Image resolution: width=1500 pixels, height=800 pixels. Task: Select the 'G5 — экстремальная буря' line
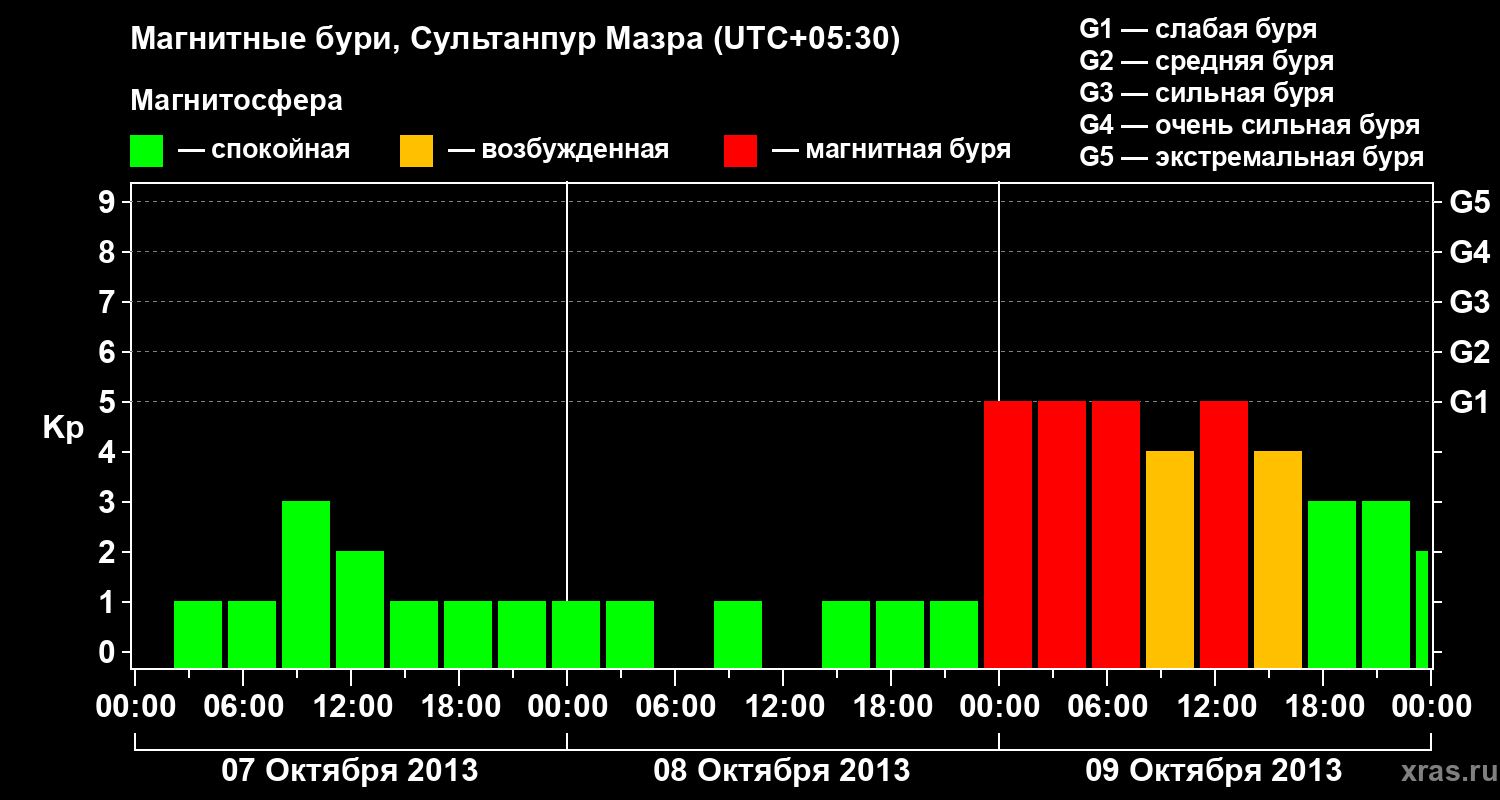pyautogui.click(x=1252, y=157)
